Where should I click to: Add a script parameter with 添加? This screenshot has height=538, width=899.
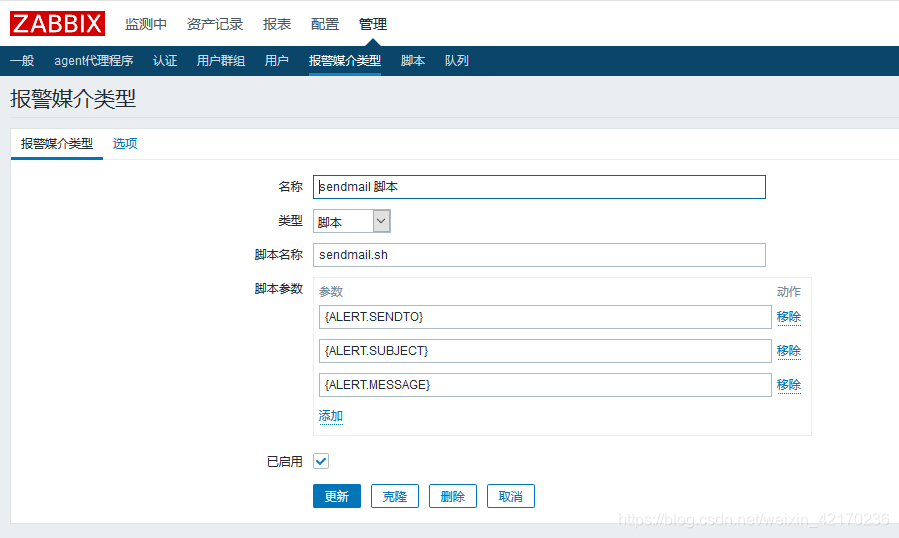click(x=331, y=416)
